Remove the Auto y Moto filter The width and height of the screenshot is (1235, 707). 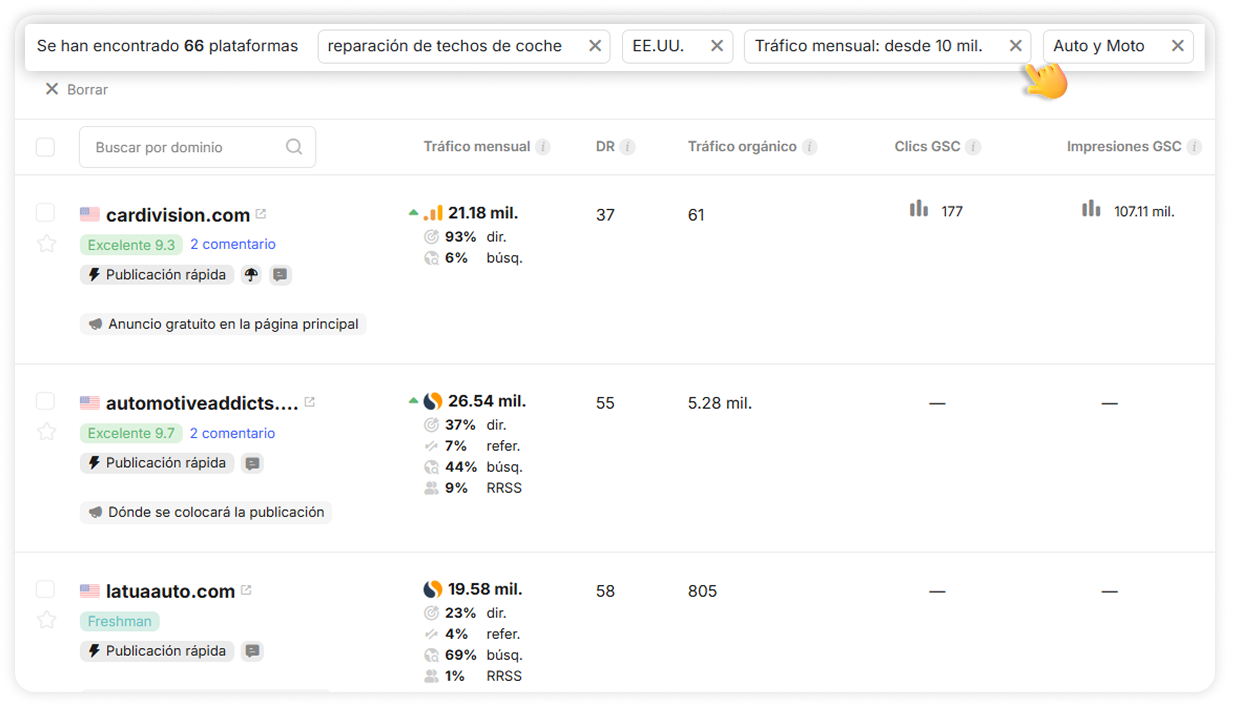click(1177, 46)
